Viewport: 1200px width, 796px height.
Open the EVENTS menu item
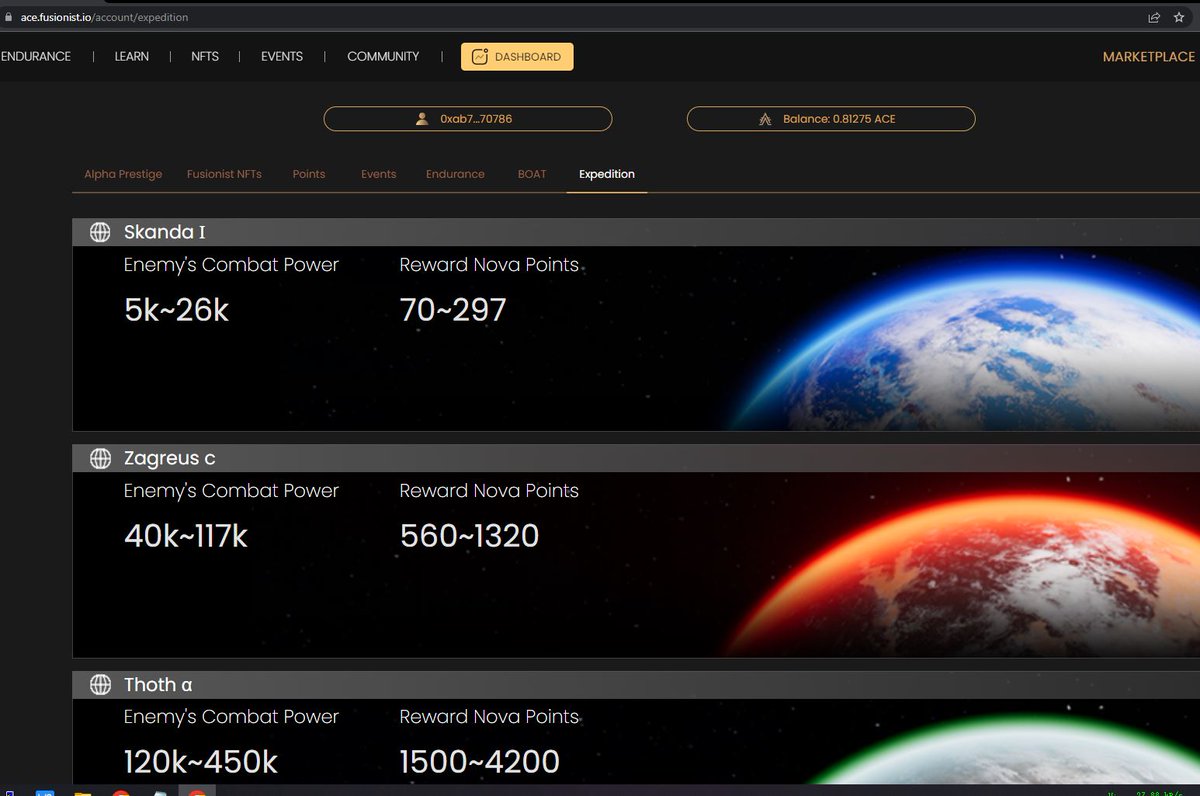point(282,57)
